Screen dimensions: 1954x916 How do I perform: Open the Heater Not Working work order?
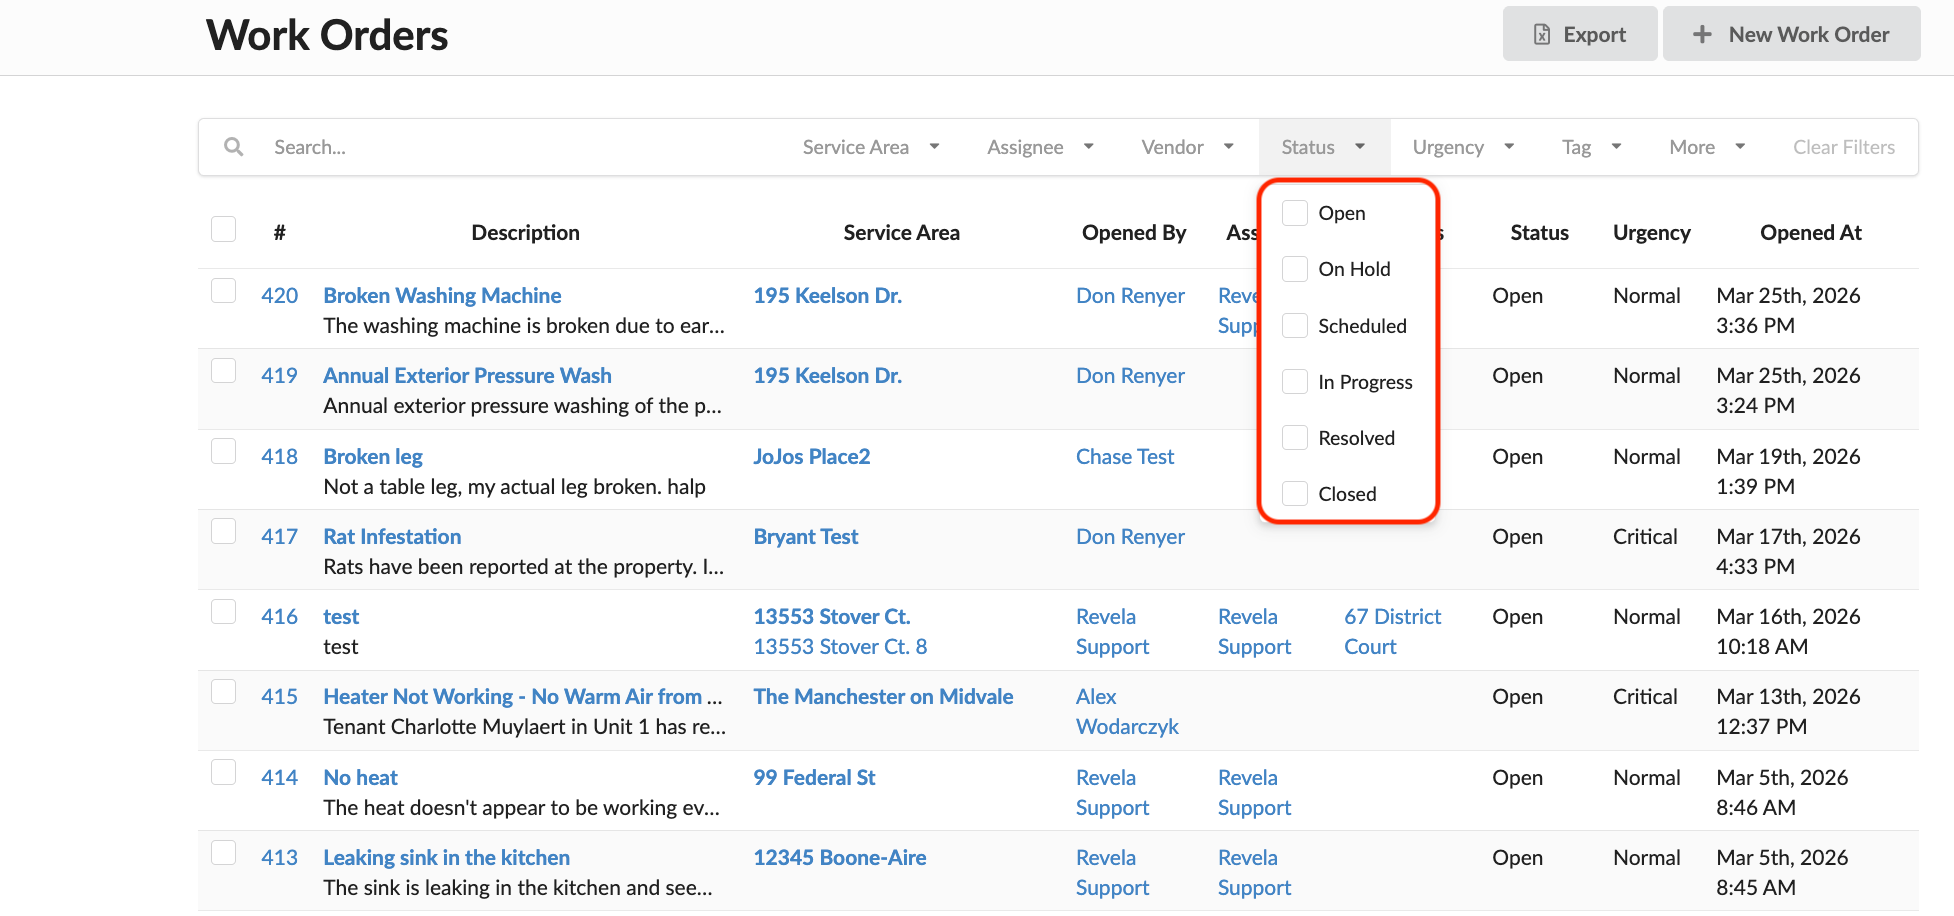(x=522, y=697)
